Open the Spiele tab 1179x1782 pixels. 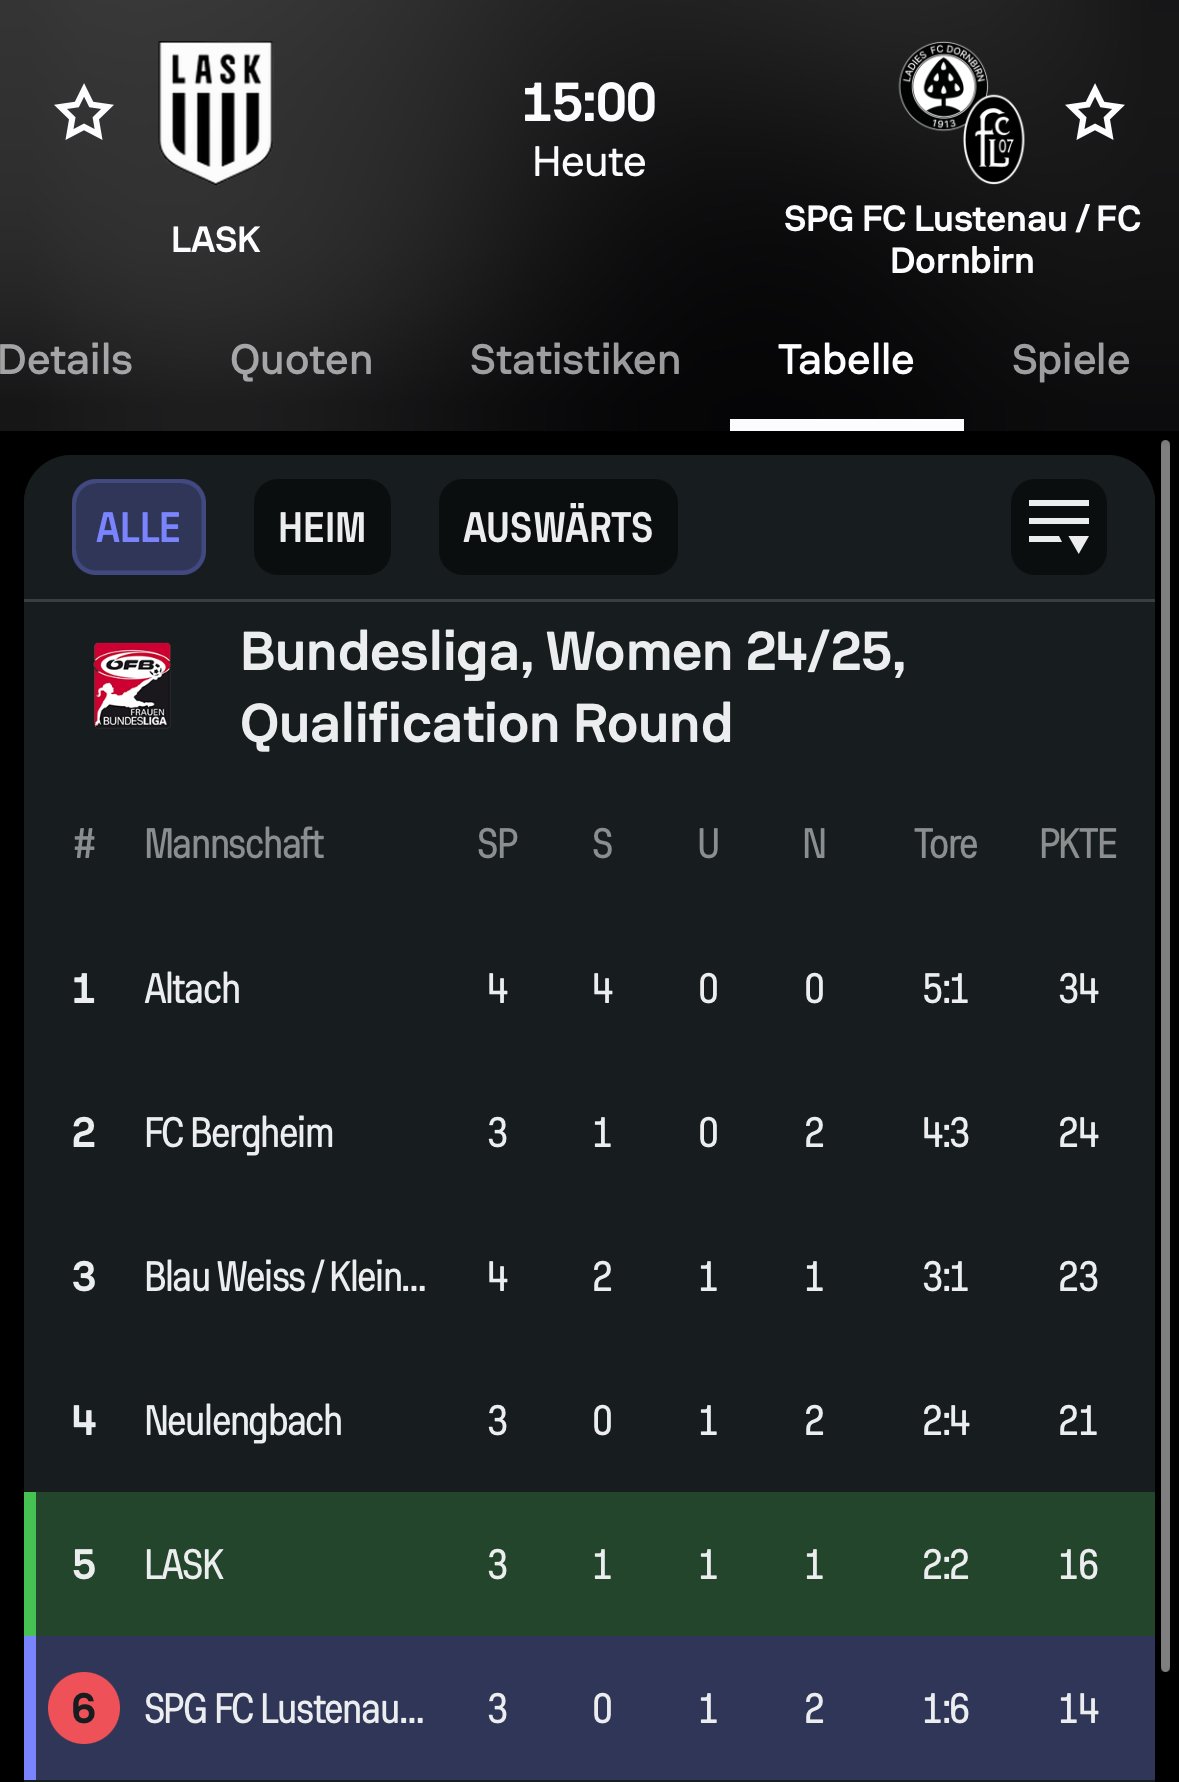(1070, 360)
